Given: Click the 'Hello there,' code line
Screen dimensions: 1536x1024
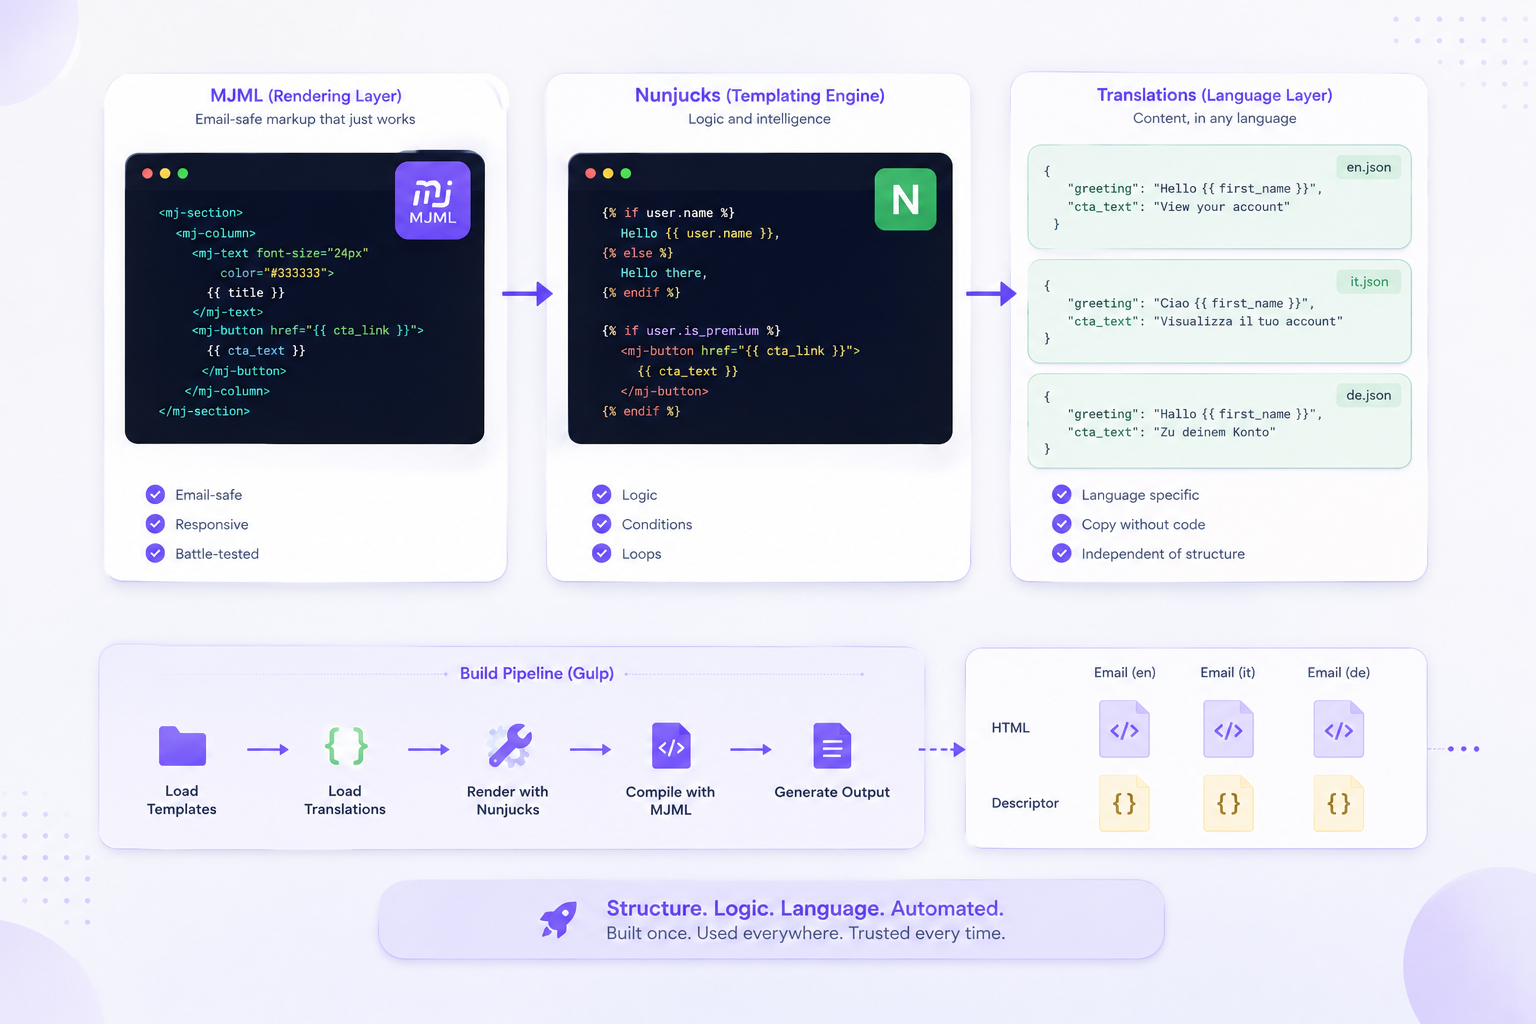Looking at the screenshot, I should (x=664, y=273).
